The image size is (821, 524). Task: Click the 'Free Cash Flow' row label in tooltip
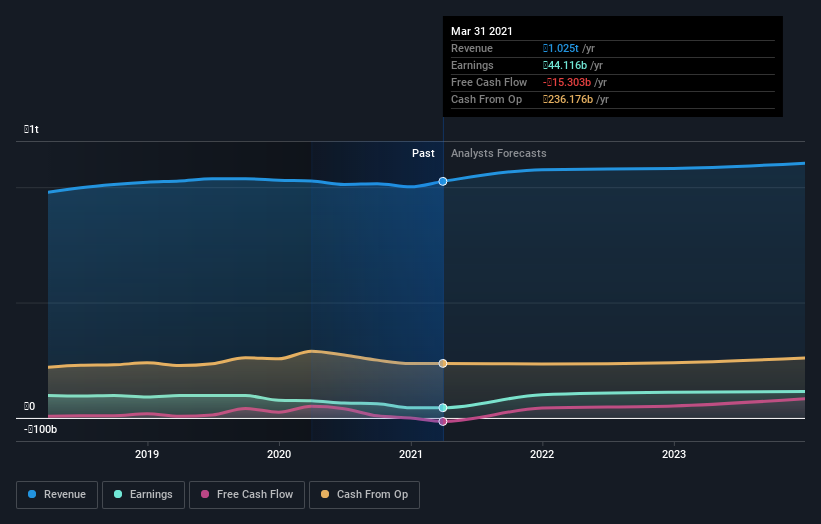click(489, 82)
